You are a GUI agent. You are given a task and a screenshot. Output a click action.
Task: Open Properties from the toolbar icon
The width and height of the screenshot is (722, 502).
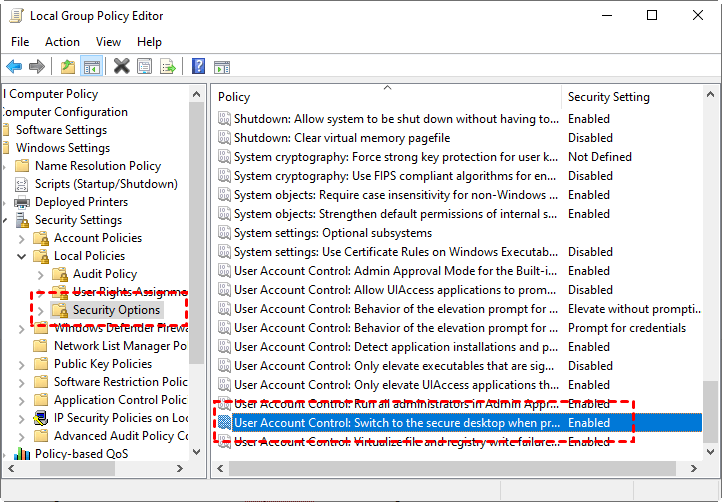144,67
